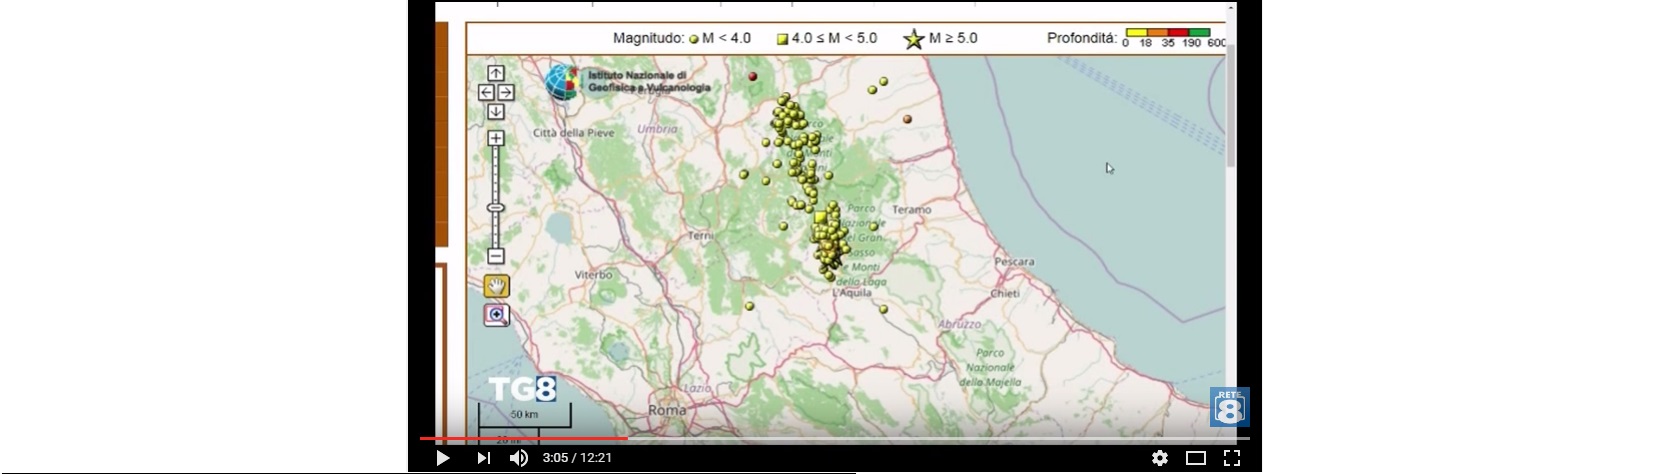
Task: Open video settings gear menu
Action: click(1159, 458)
